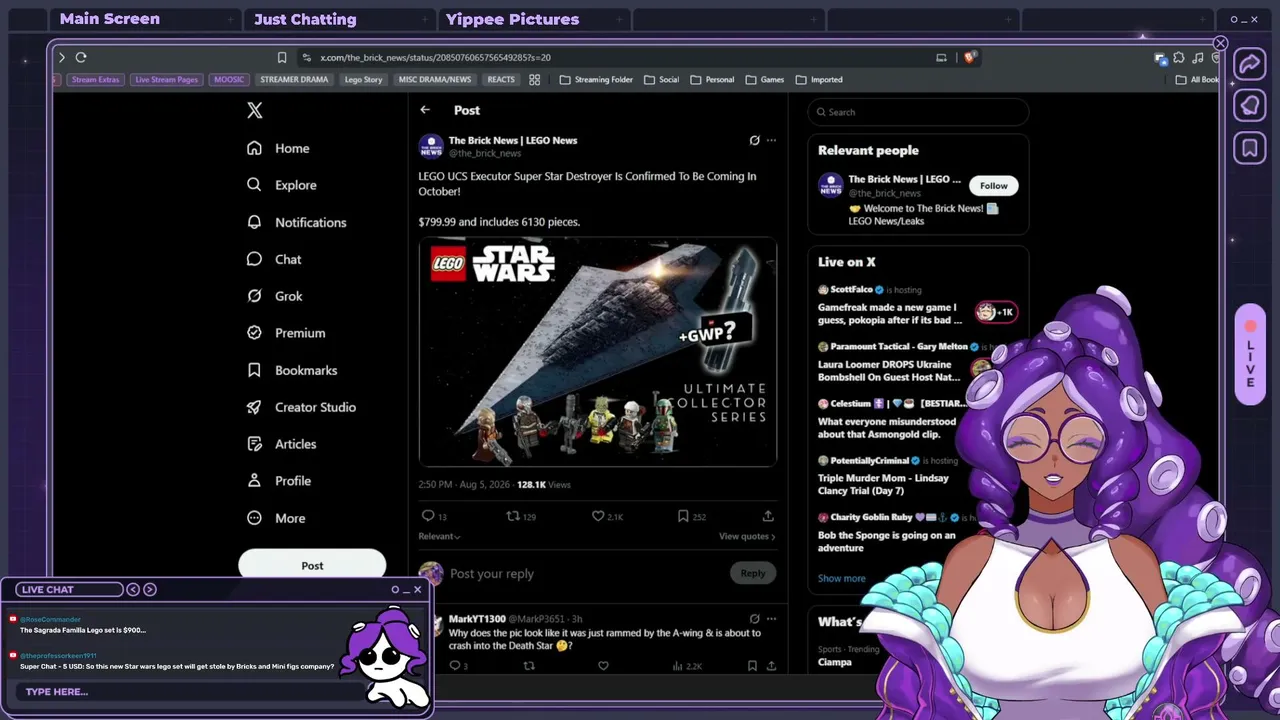
Task: Open the extensions puzzle icon in browser
Action: tap(1179, 58)
